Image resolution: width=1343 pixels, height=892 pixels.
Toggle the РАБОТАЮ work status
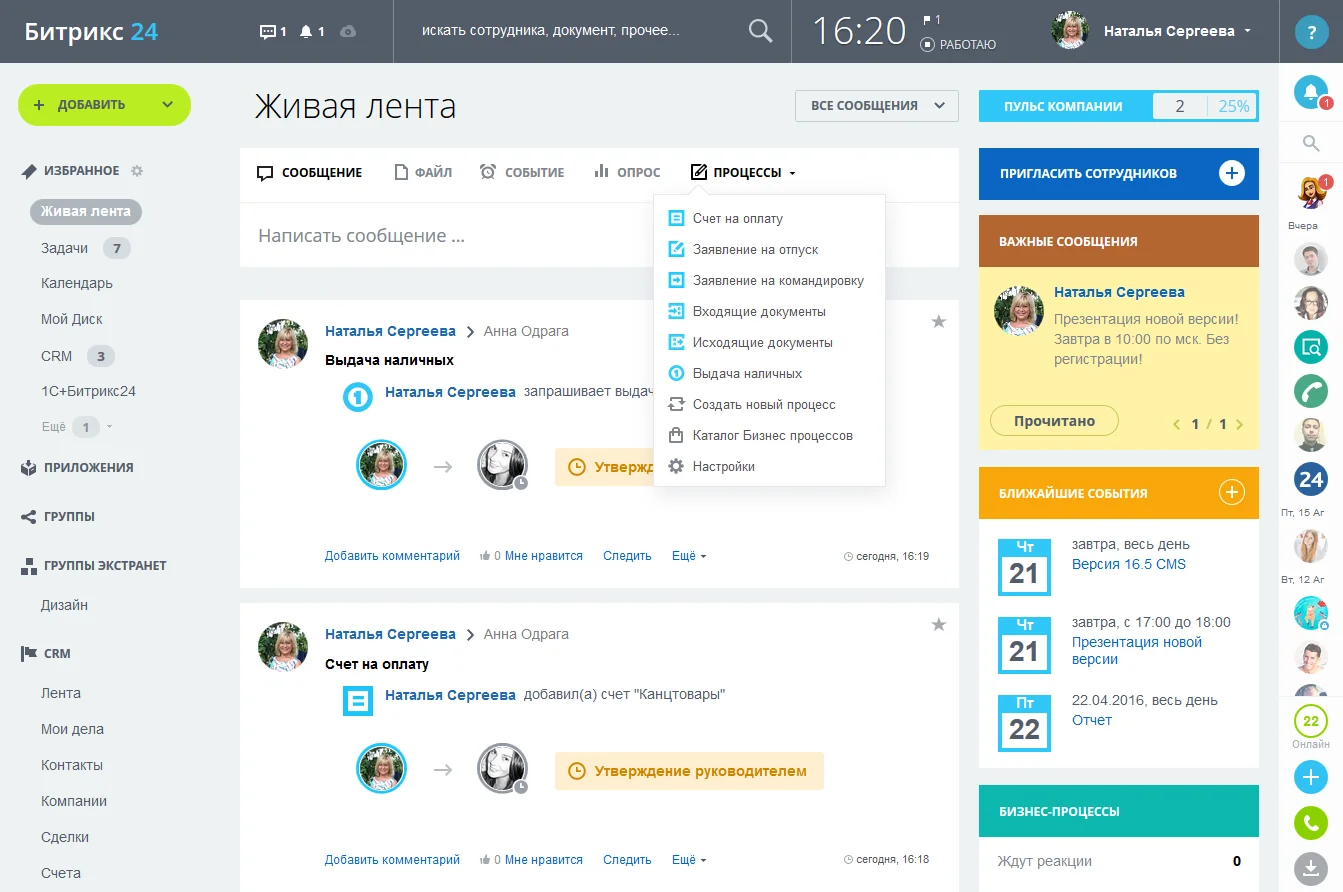coord(958,45)
